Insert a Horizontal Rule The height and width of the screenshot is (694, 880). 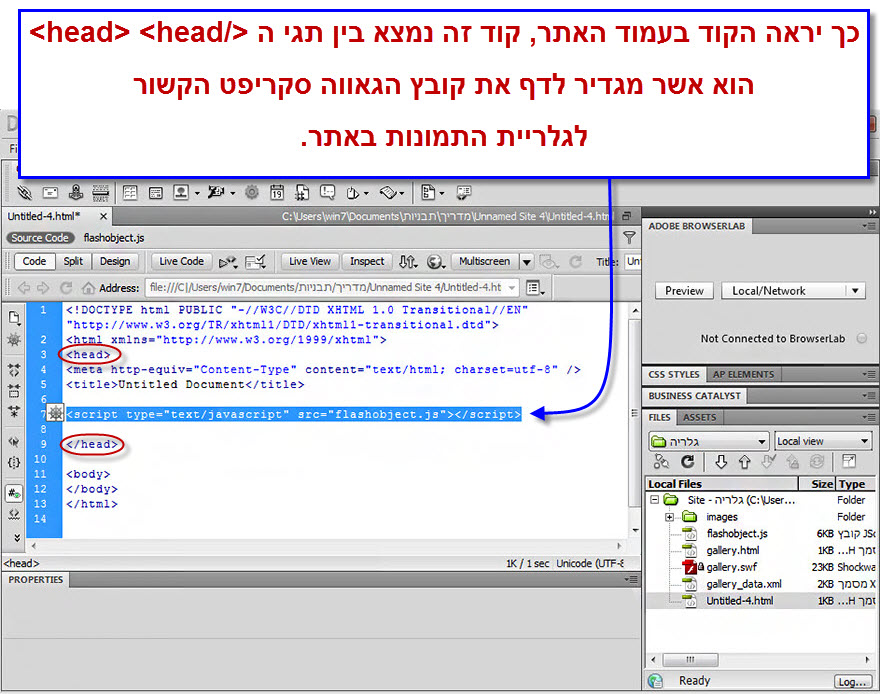click(100, 193)
